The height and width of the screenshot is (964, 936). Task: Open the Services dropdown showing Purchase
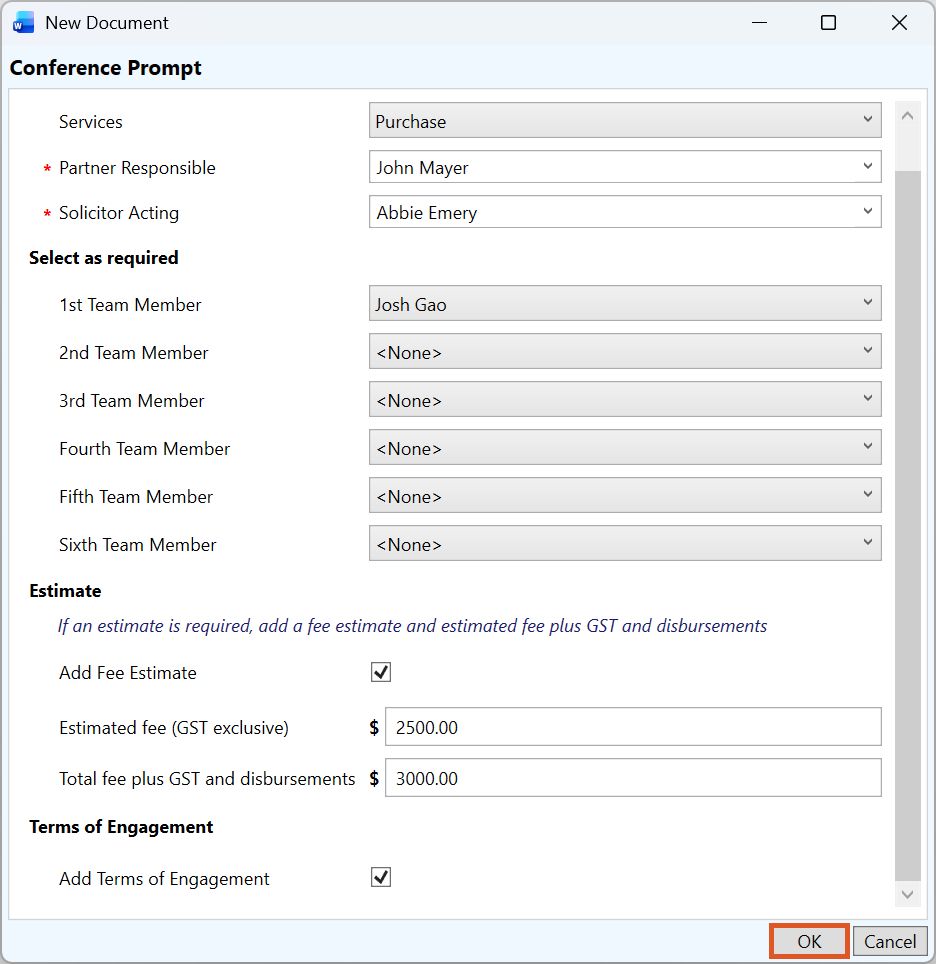click(x=625, y=120)
